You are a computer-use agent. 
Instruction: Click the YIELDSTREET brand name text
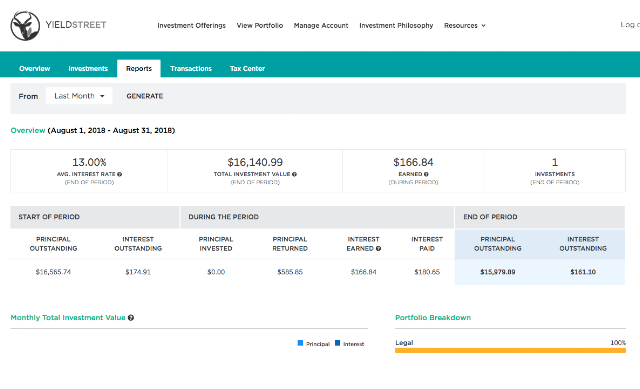[76, 25]
